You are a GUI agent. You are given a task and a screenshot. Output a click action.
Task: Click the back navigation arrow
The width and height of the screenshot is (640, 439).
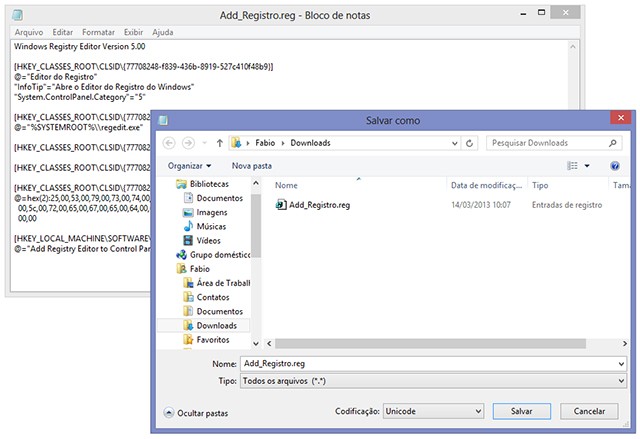[x=169, y=143]
